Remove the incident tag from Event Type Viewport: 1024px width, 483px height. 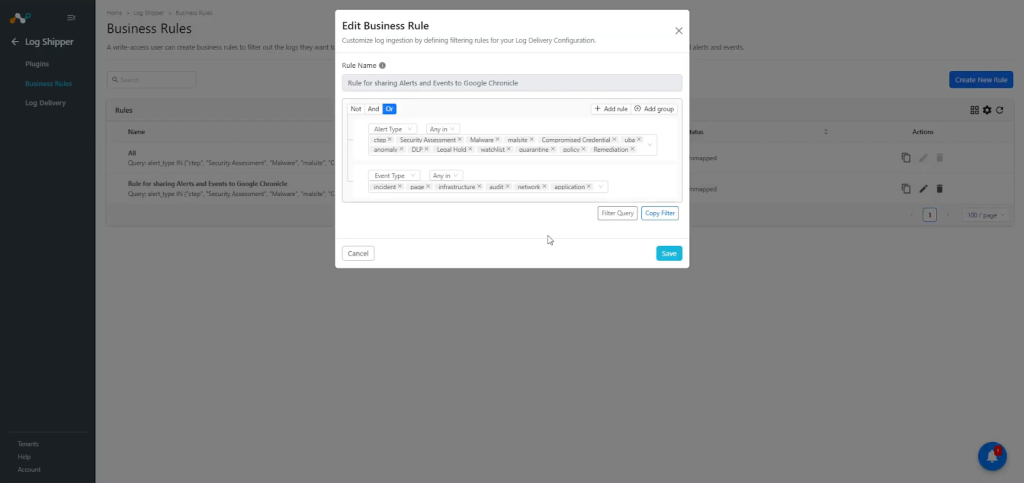[x=400, y=187]
